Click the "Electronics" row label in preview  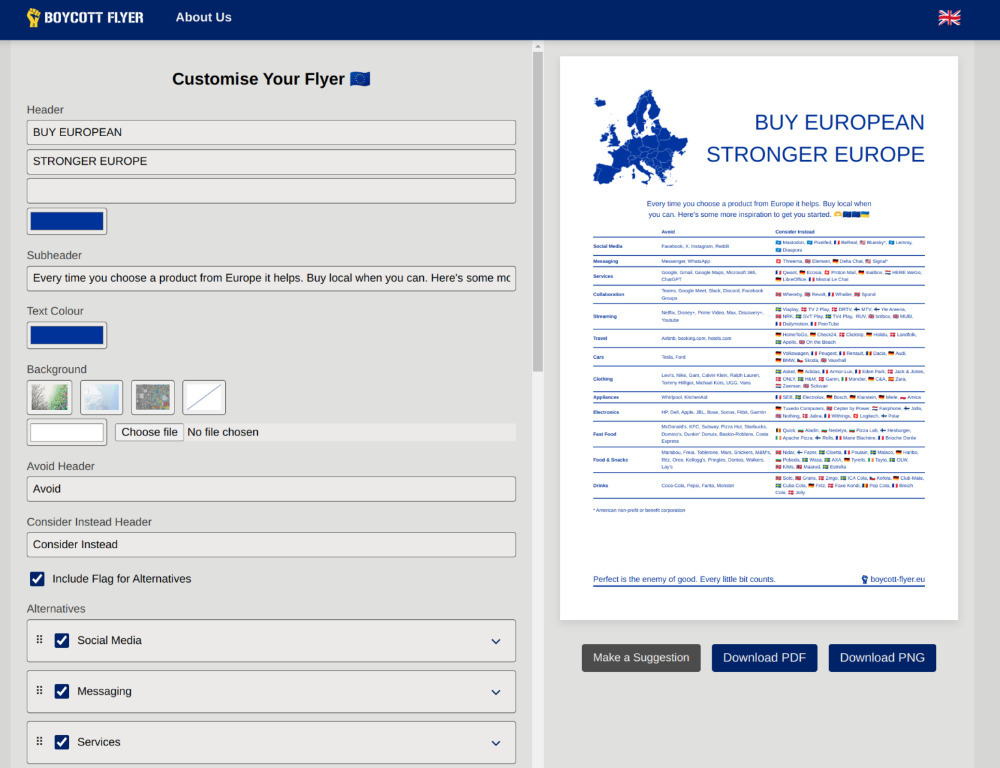click(x=606, y=412)
